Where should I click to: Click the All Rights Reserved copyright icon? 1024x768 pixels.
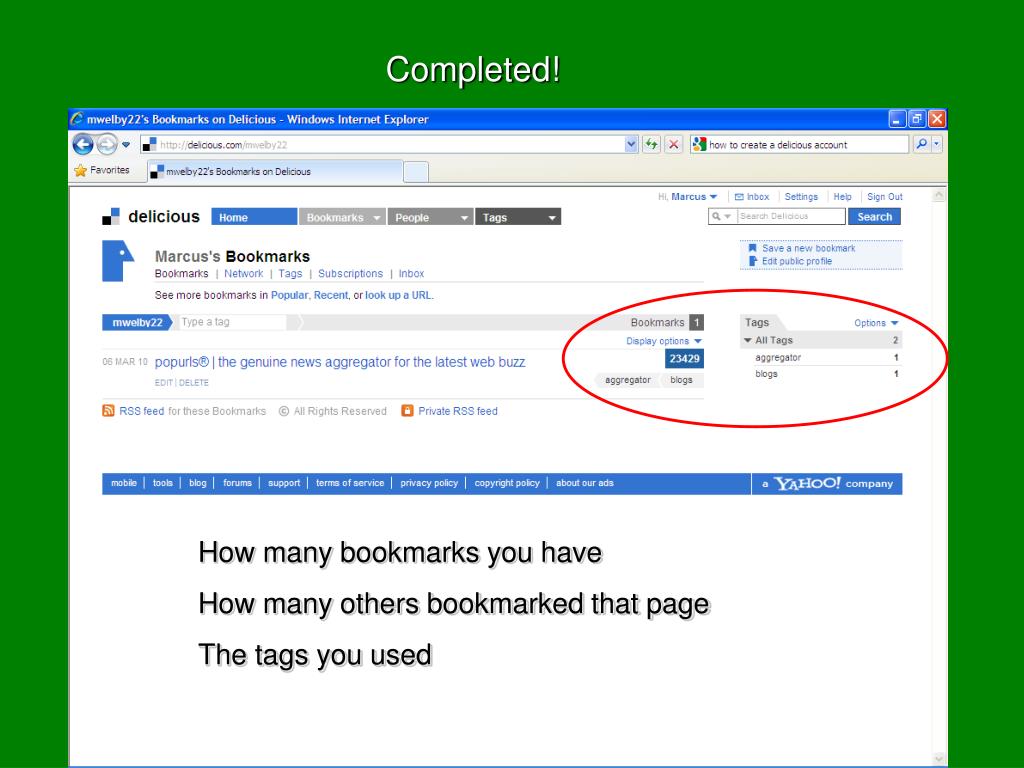[x=283, y=411]
